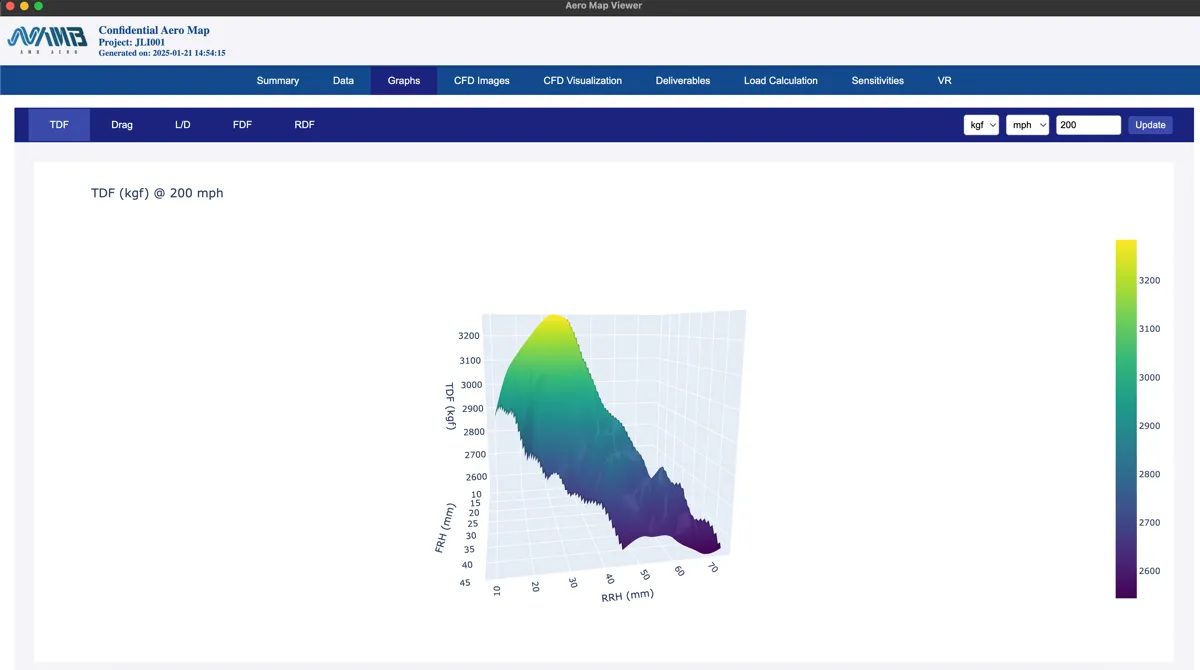Select the Graphs tab
Image resolution: width=1200 pixels, height=670 pixels.
pyautogui.click(x=404, y=81)
